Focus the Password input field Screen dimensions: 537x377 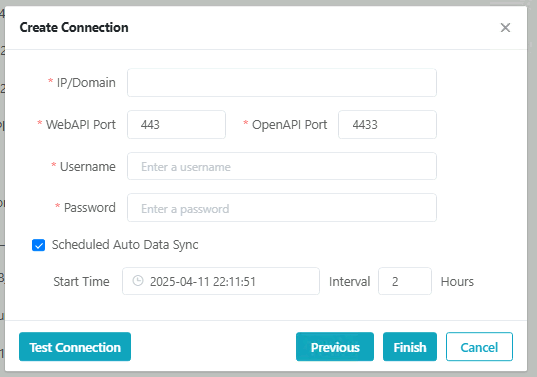tap(282, 208)
